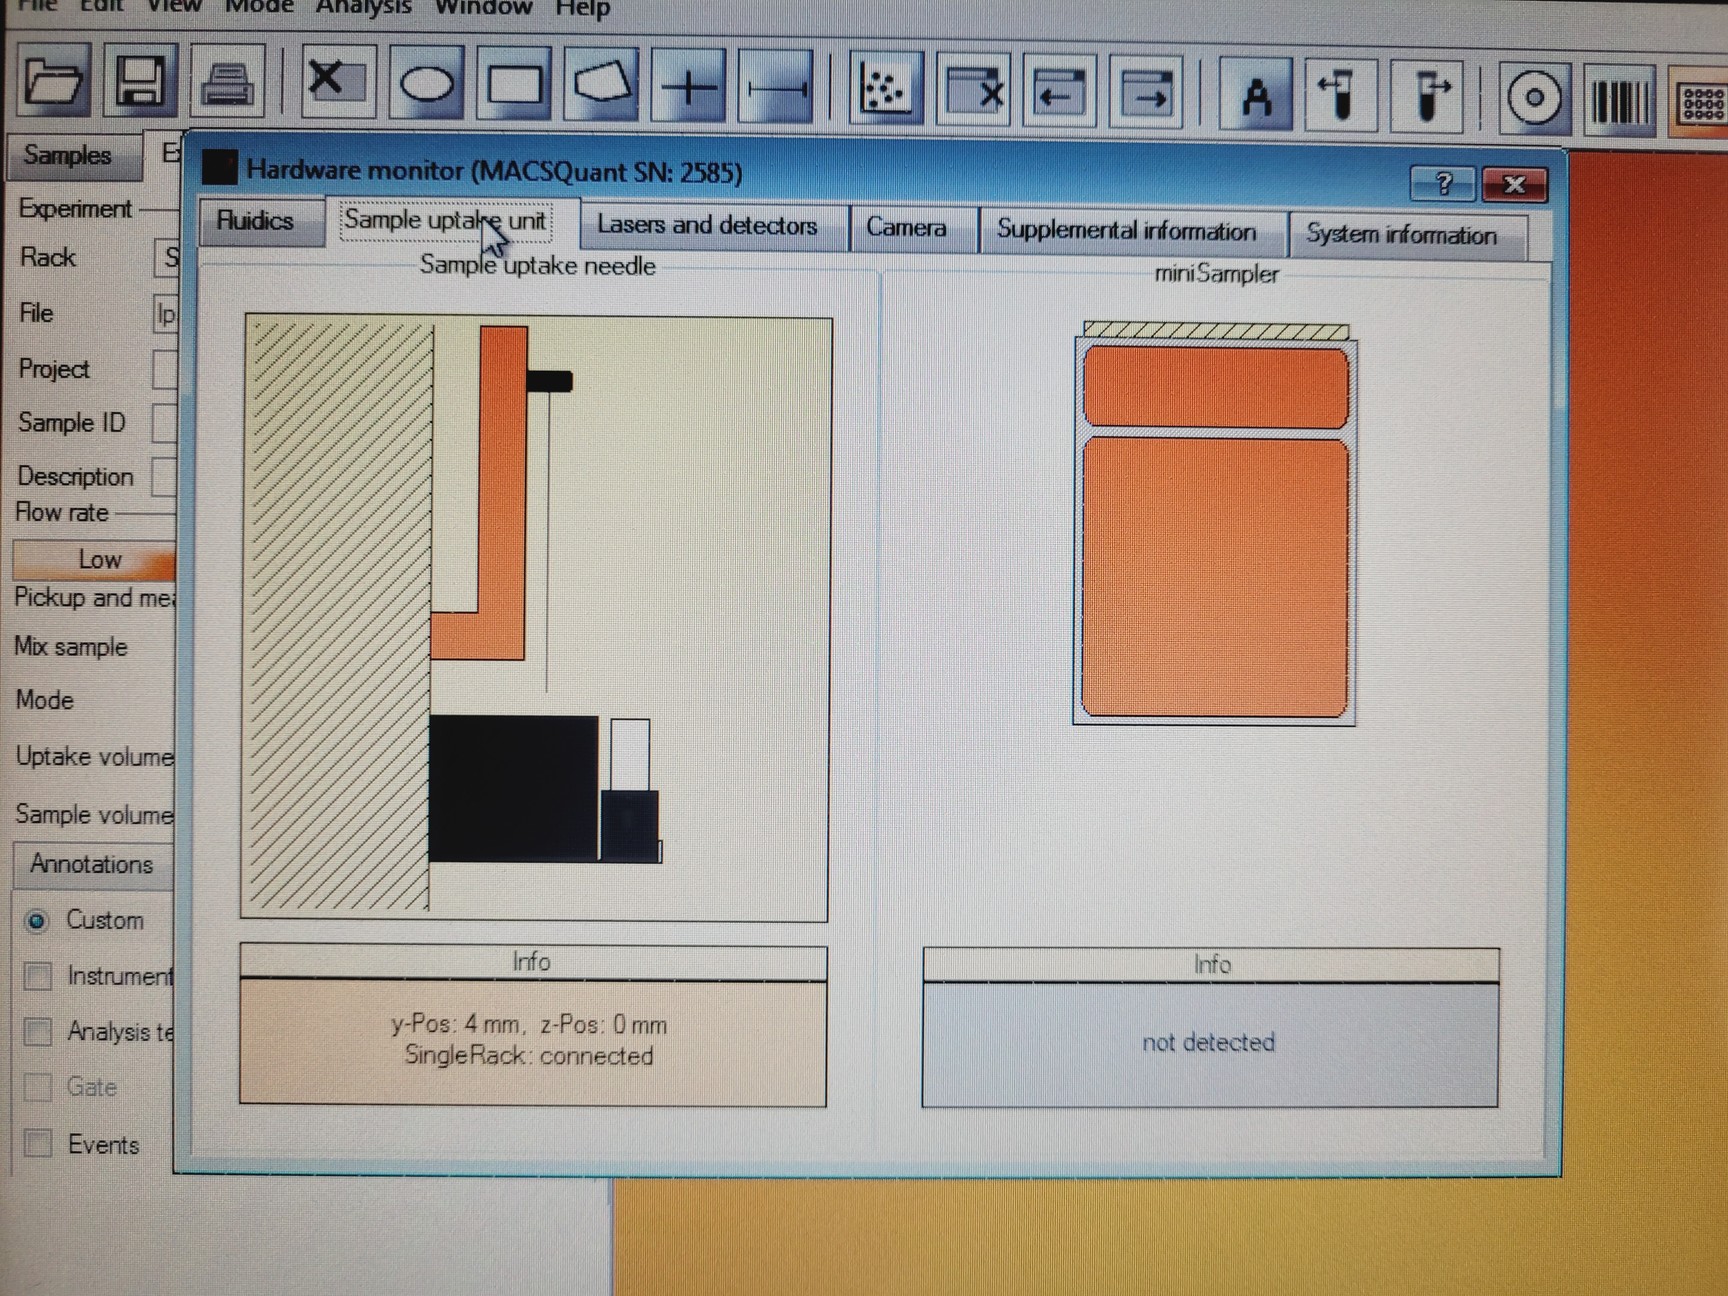Click the save floppy disk icon
This screenshot has width=1728, height=1296.
click(140, 81)
